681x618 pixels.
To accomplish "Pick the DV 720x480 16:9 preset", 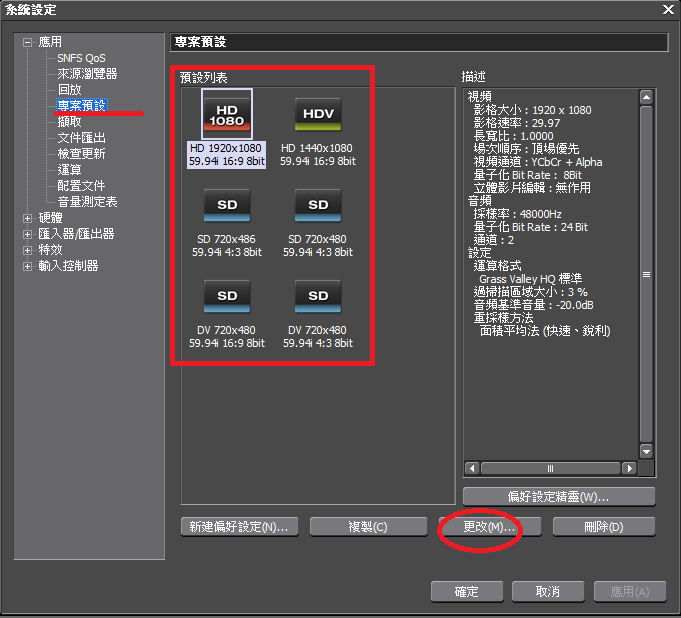I will point(226,296).
